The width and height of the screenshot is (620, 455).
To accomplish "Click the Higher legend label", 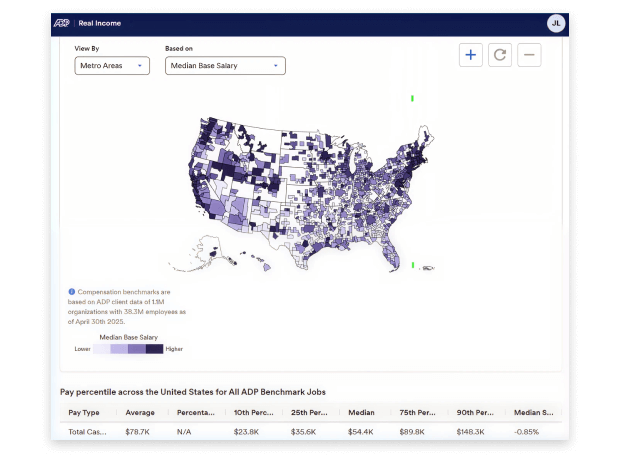I will [x=174, y=349].
